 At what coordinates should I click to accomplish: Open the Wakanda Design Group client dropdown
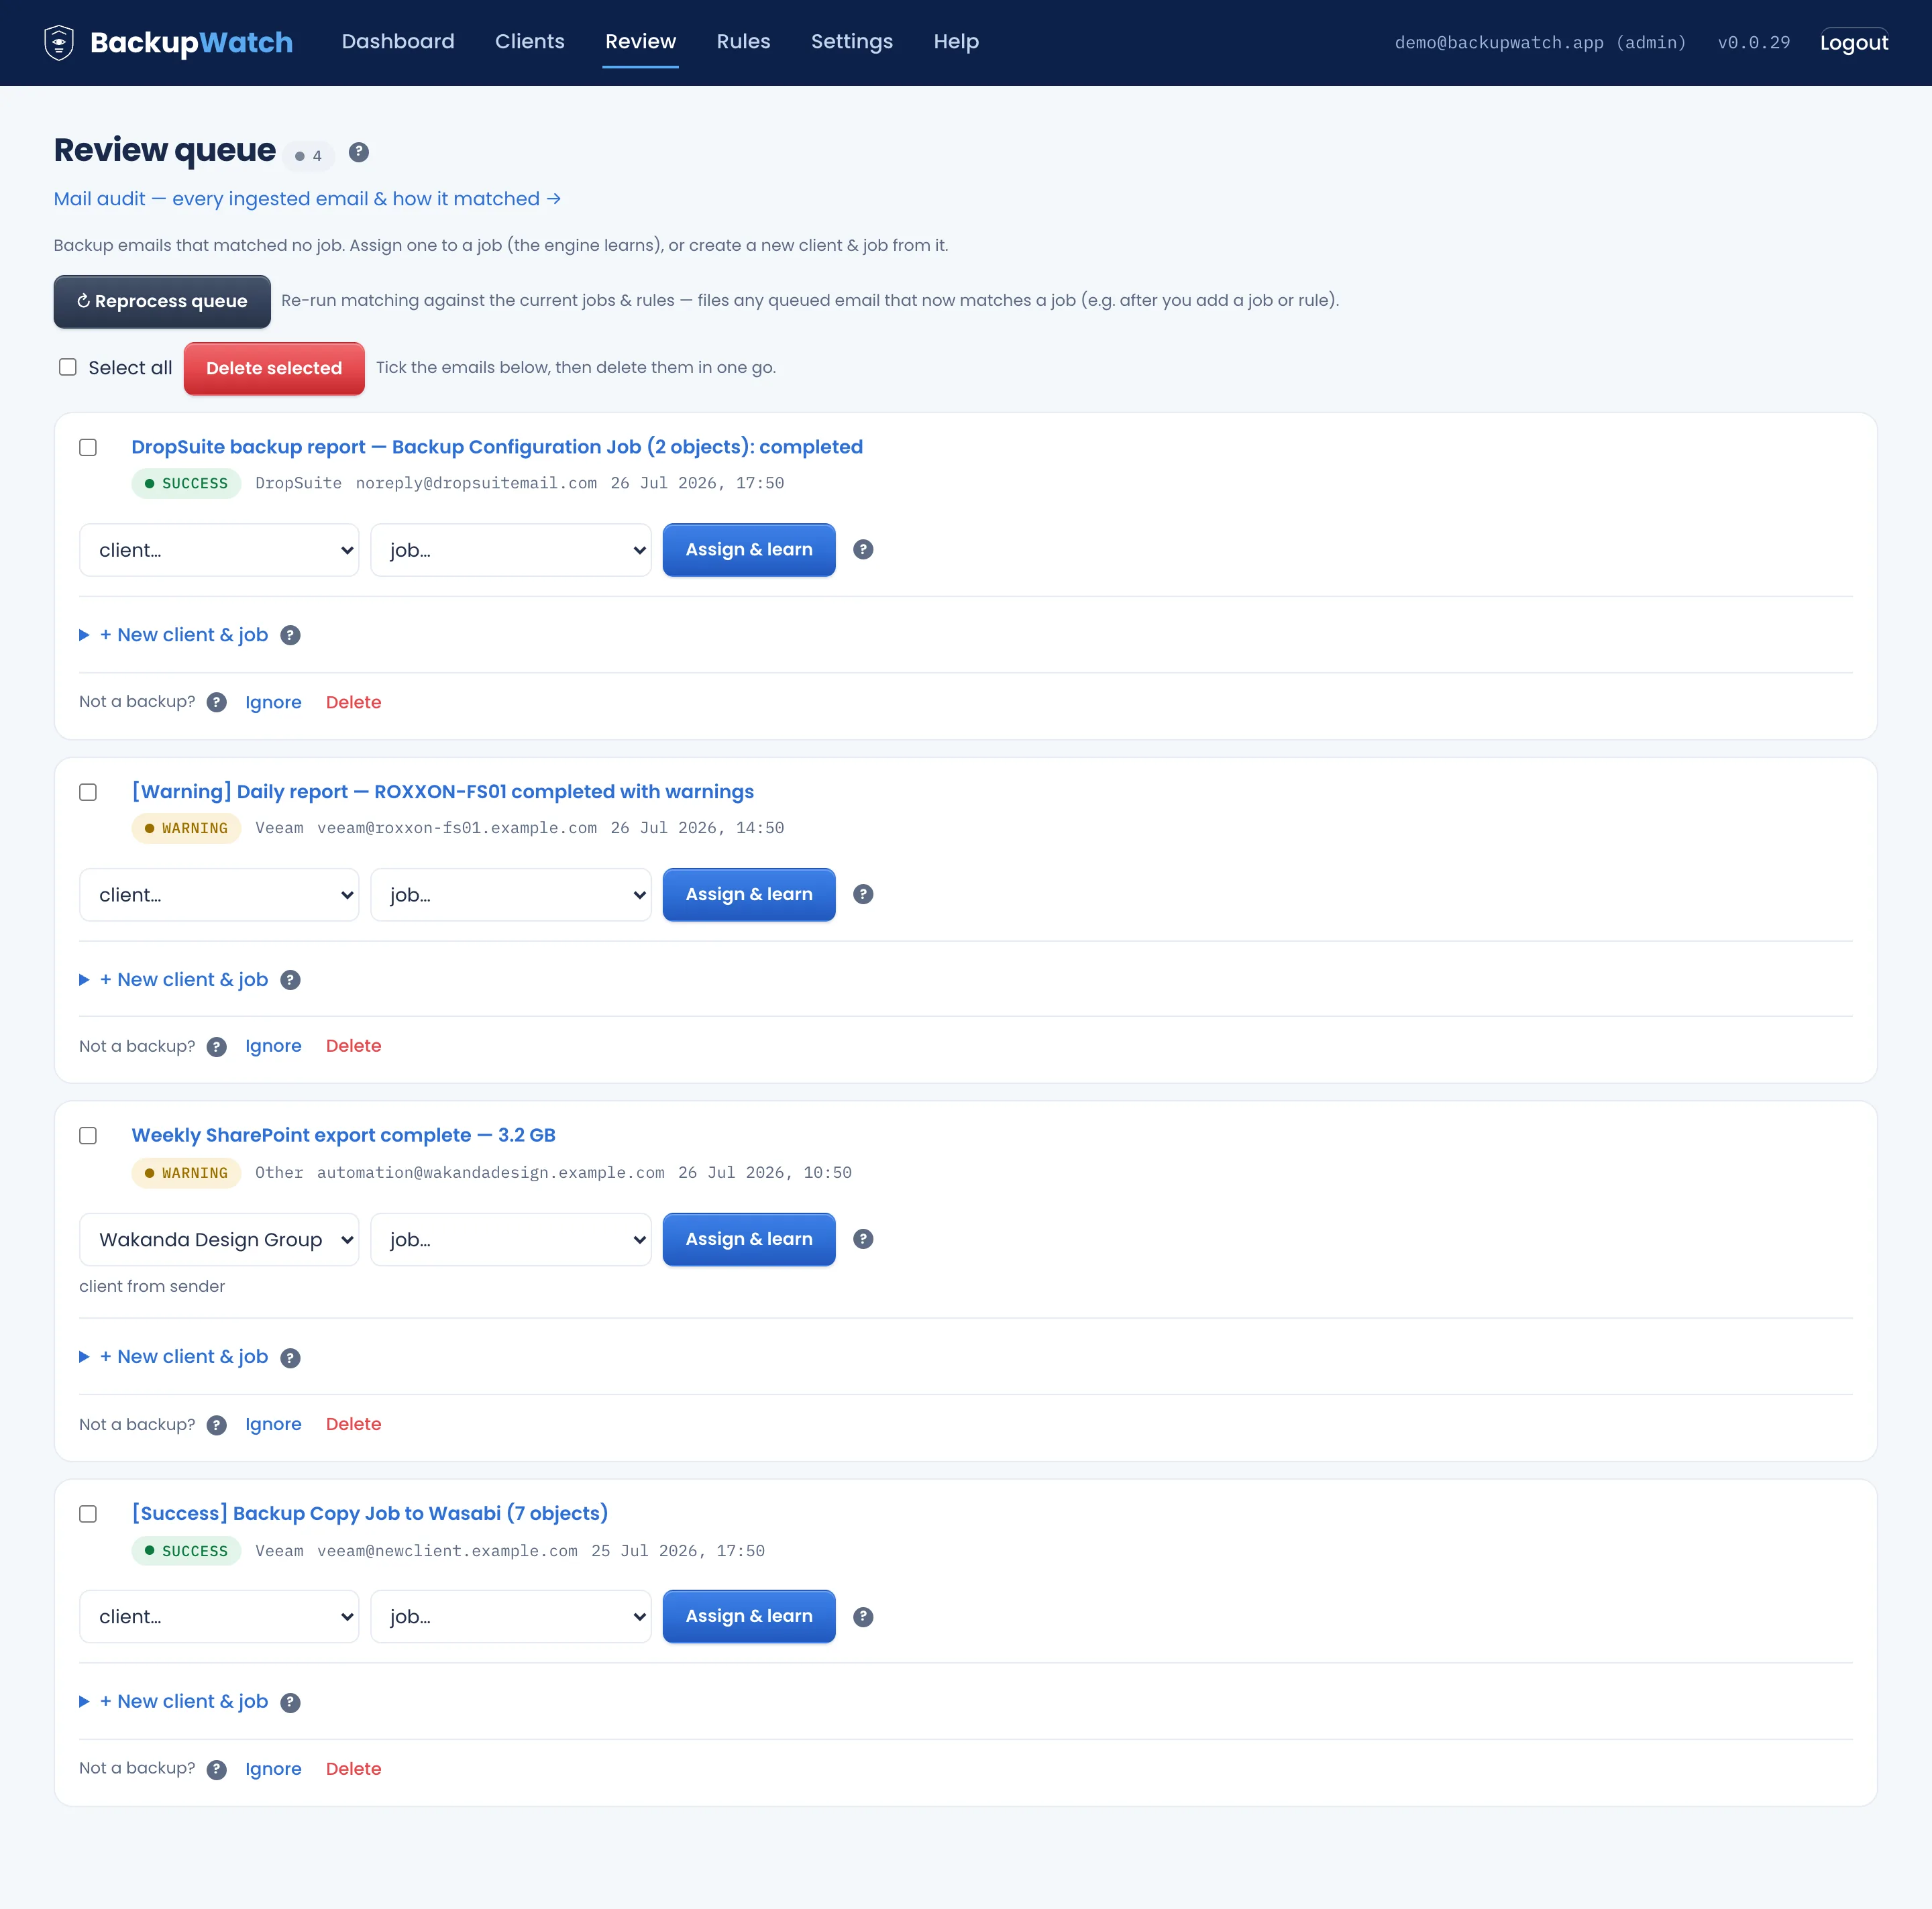219,1239
